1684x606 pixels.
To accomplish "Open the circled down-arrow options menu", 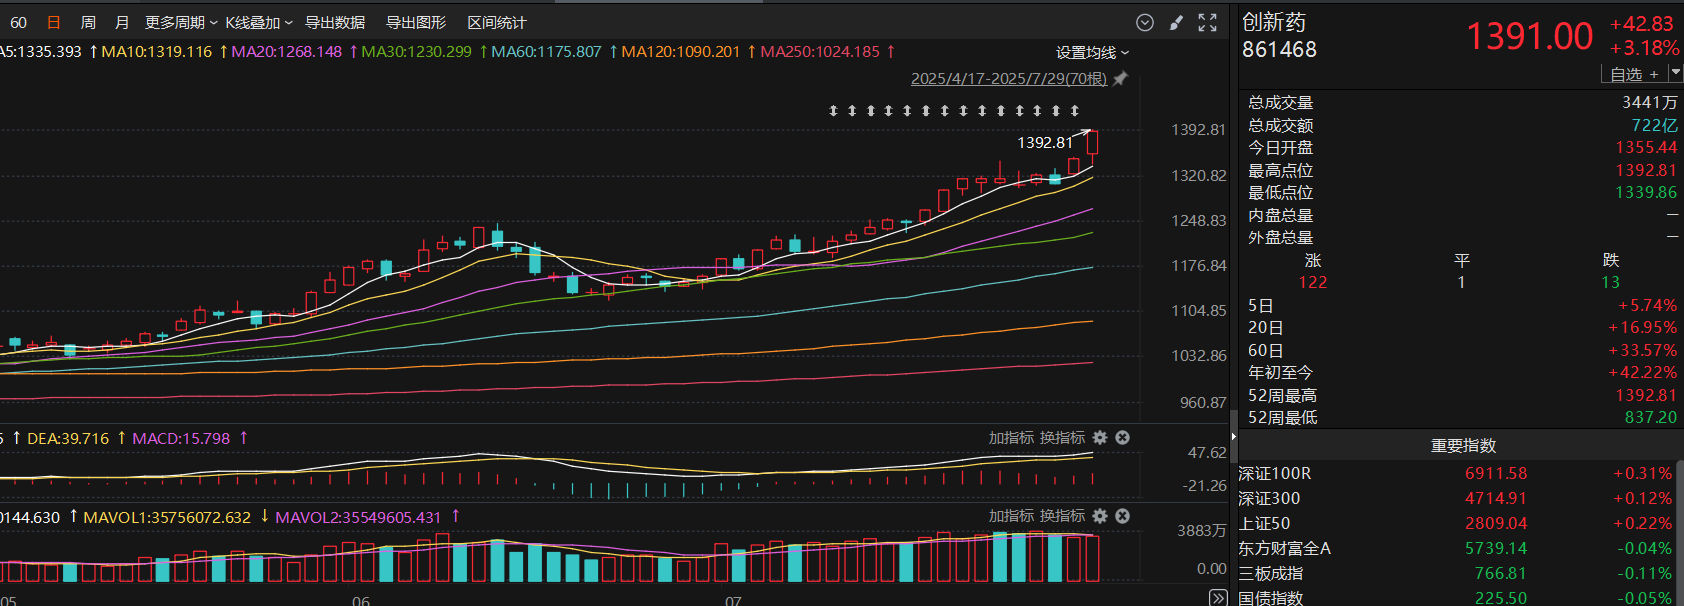I will (x=1145, y=22).
